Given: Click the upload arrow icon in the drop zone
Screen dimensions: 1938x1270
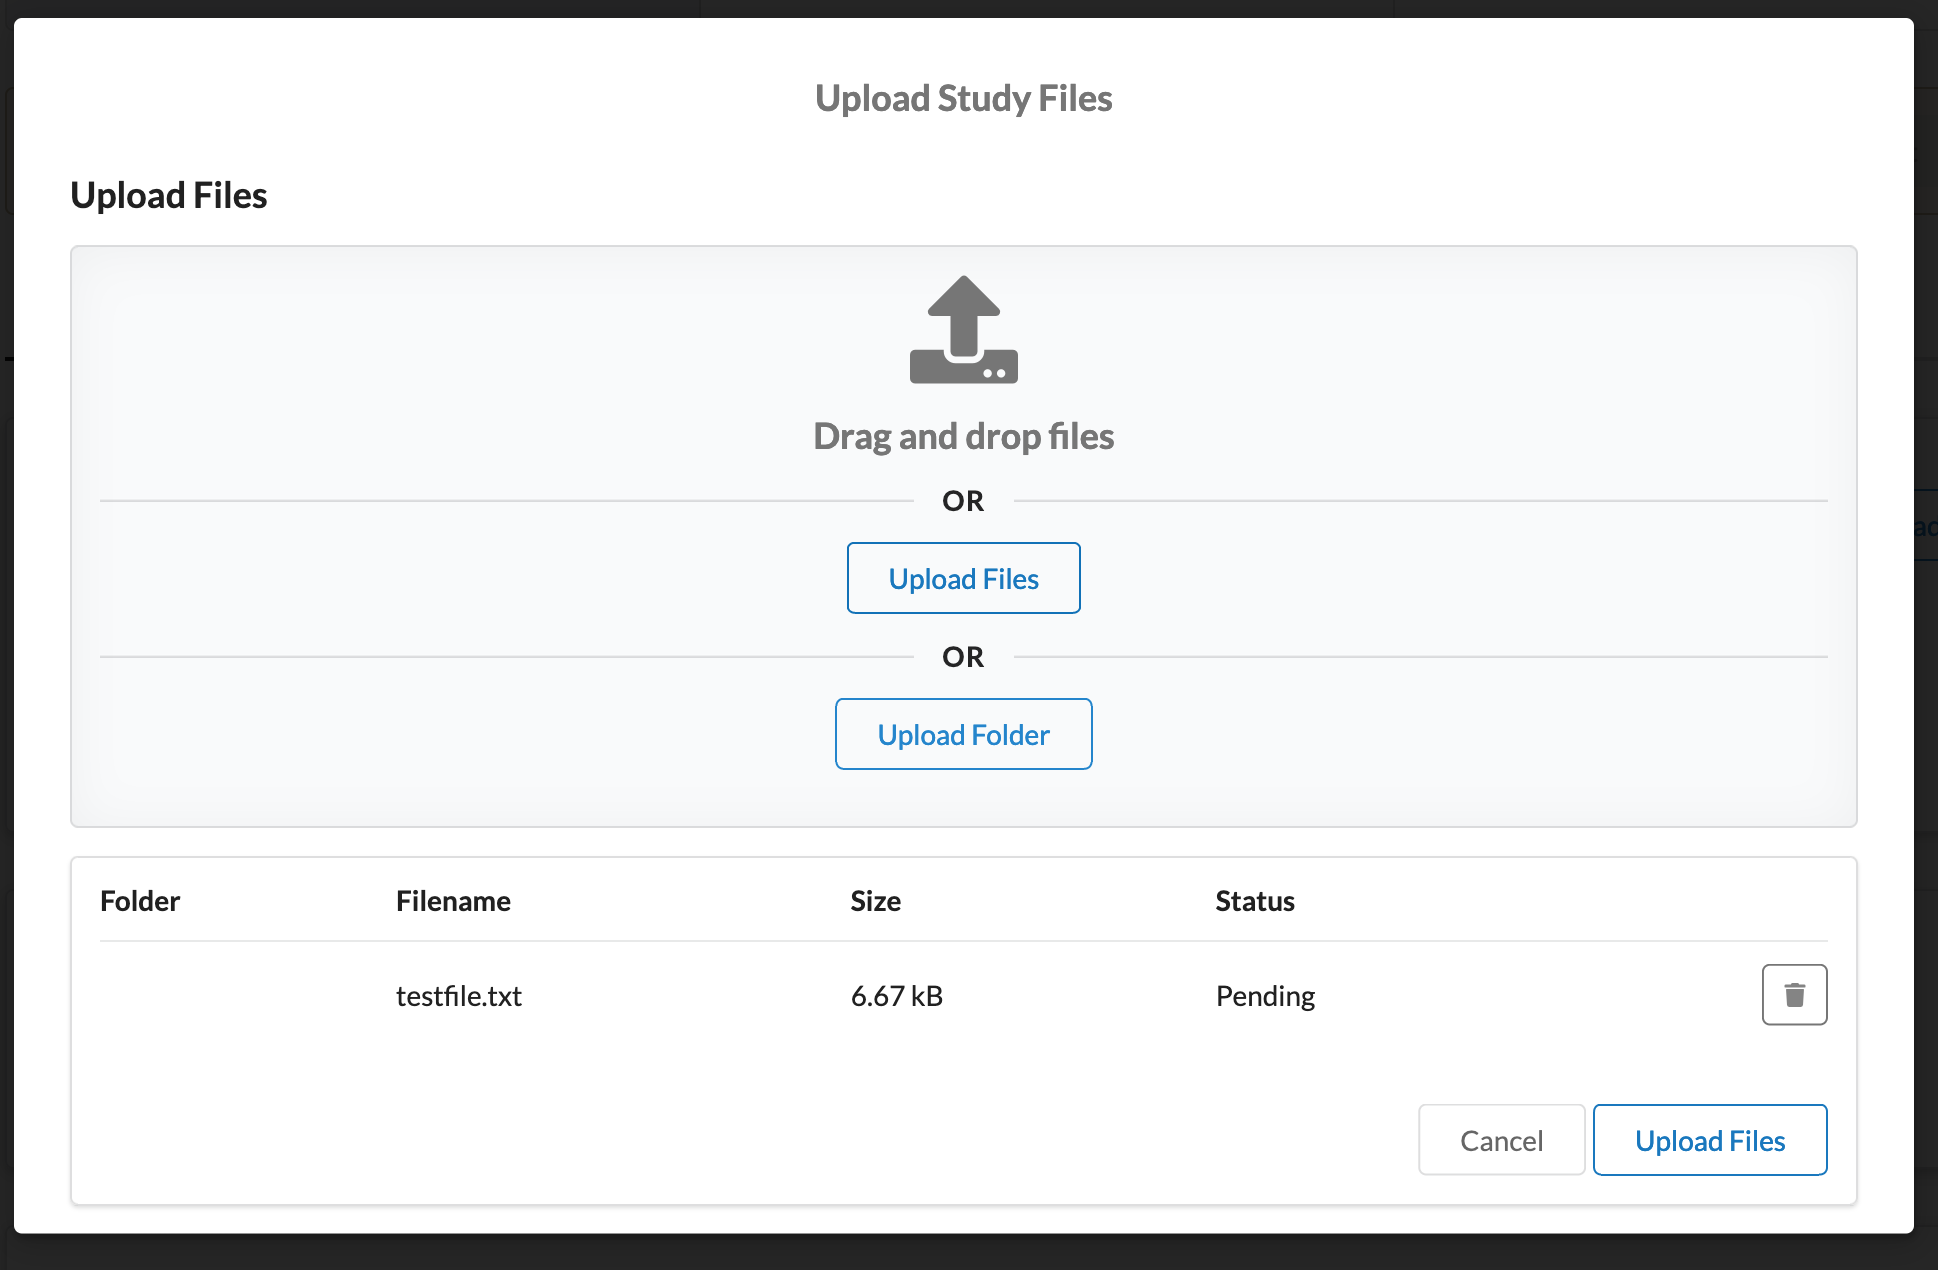Looking at the screenshot, I should click(x=963, y=330).
